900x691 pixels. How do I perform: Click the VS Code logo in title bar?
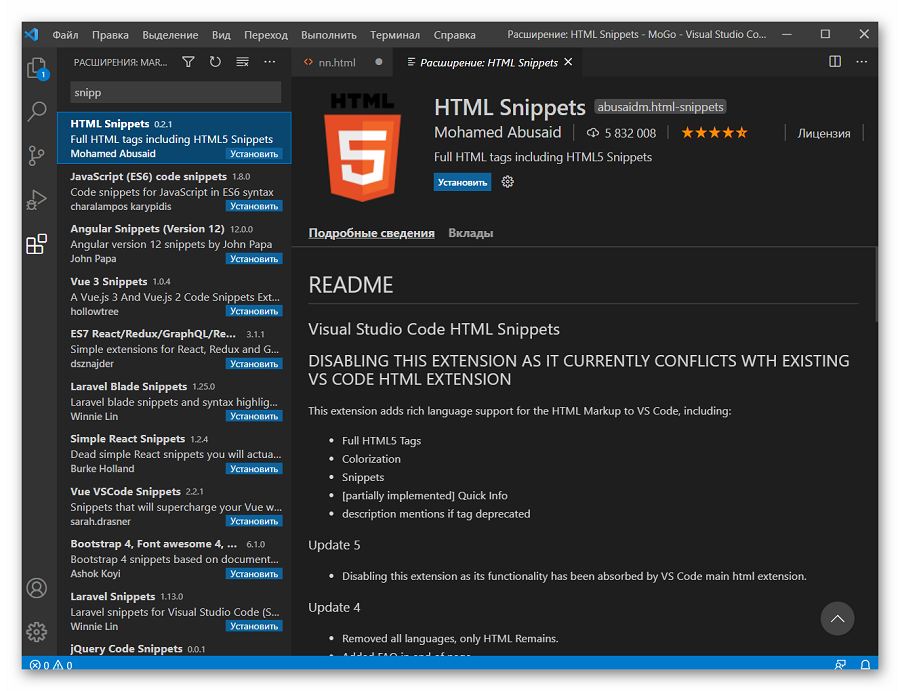[x=32, y=34]
